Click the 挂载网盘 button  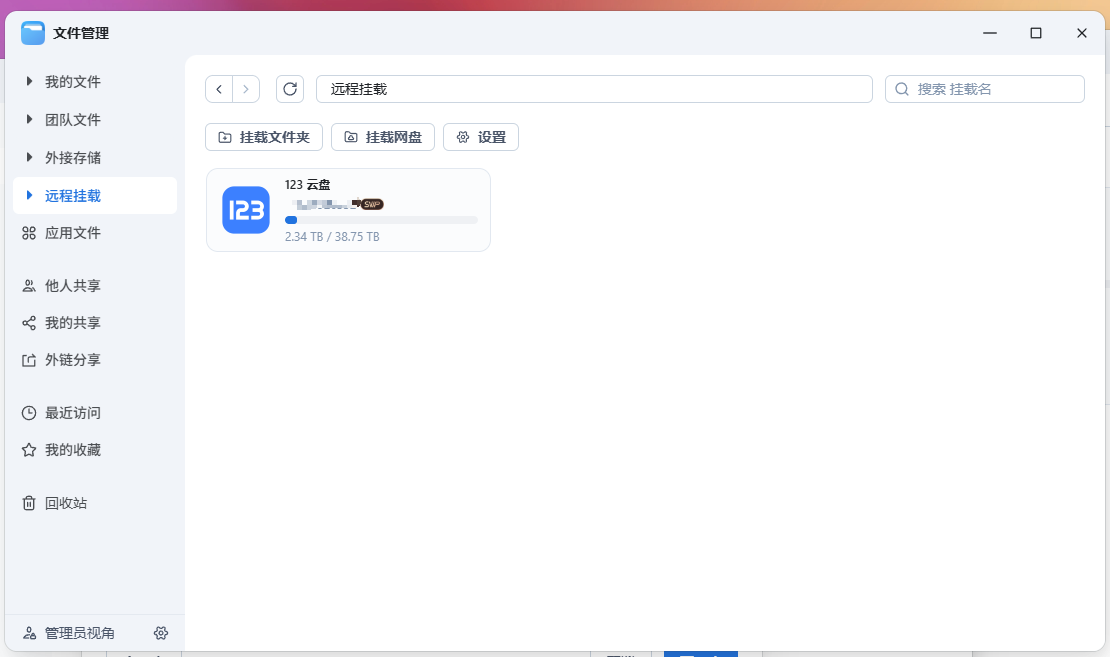(383, 137)
